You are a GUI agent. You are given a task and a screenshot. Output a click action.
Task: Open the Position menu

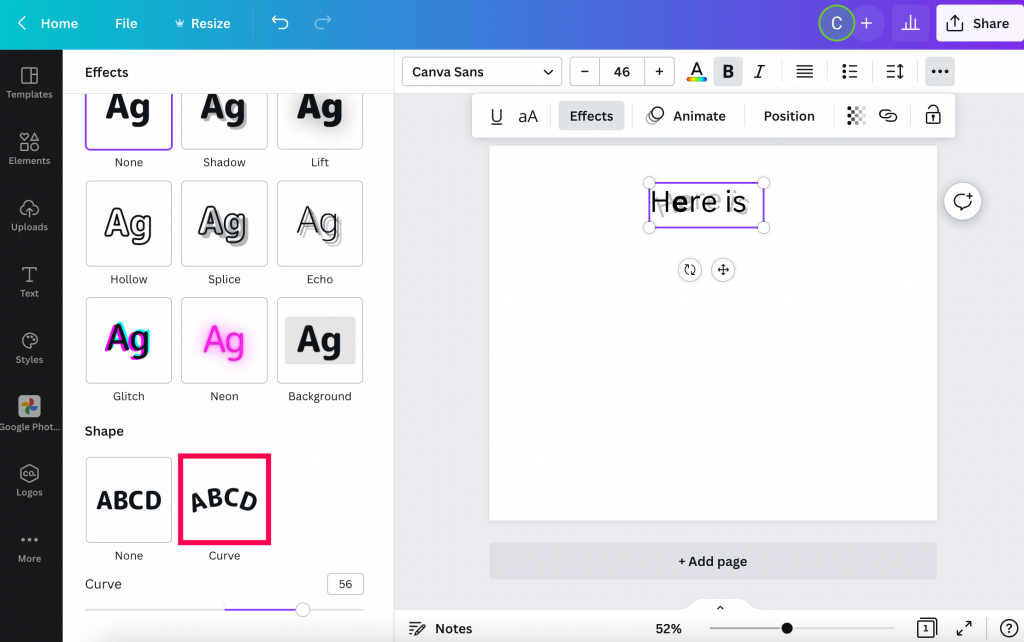pyautogui.click(x=788, y=115)
